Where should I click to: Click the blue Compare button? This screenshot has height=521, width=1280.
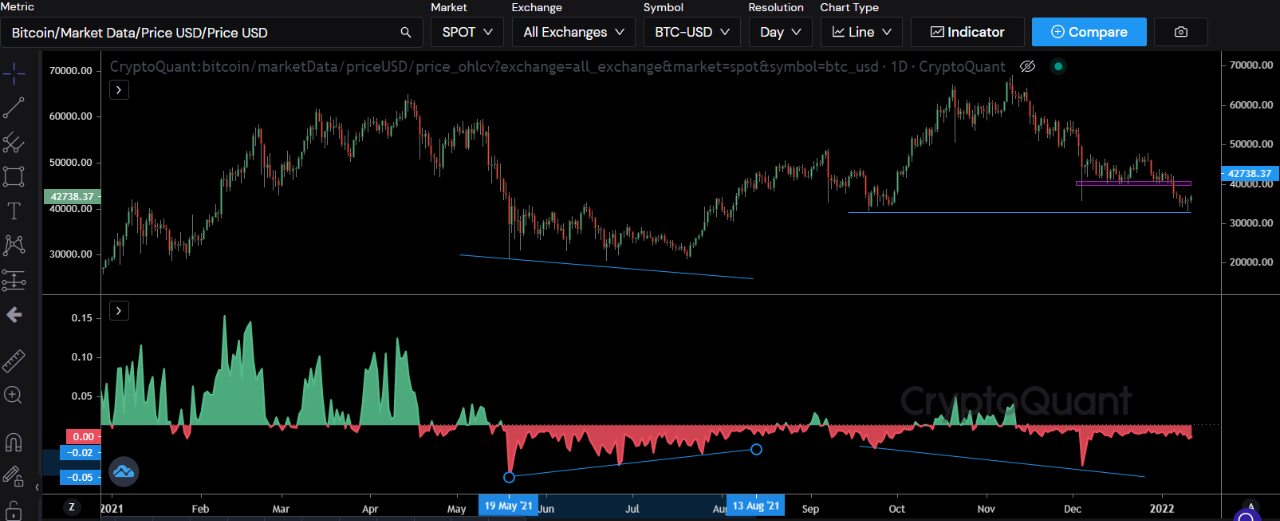1089,32
